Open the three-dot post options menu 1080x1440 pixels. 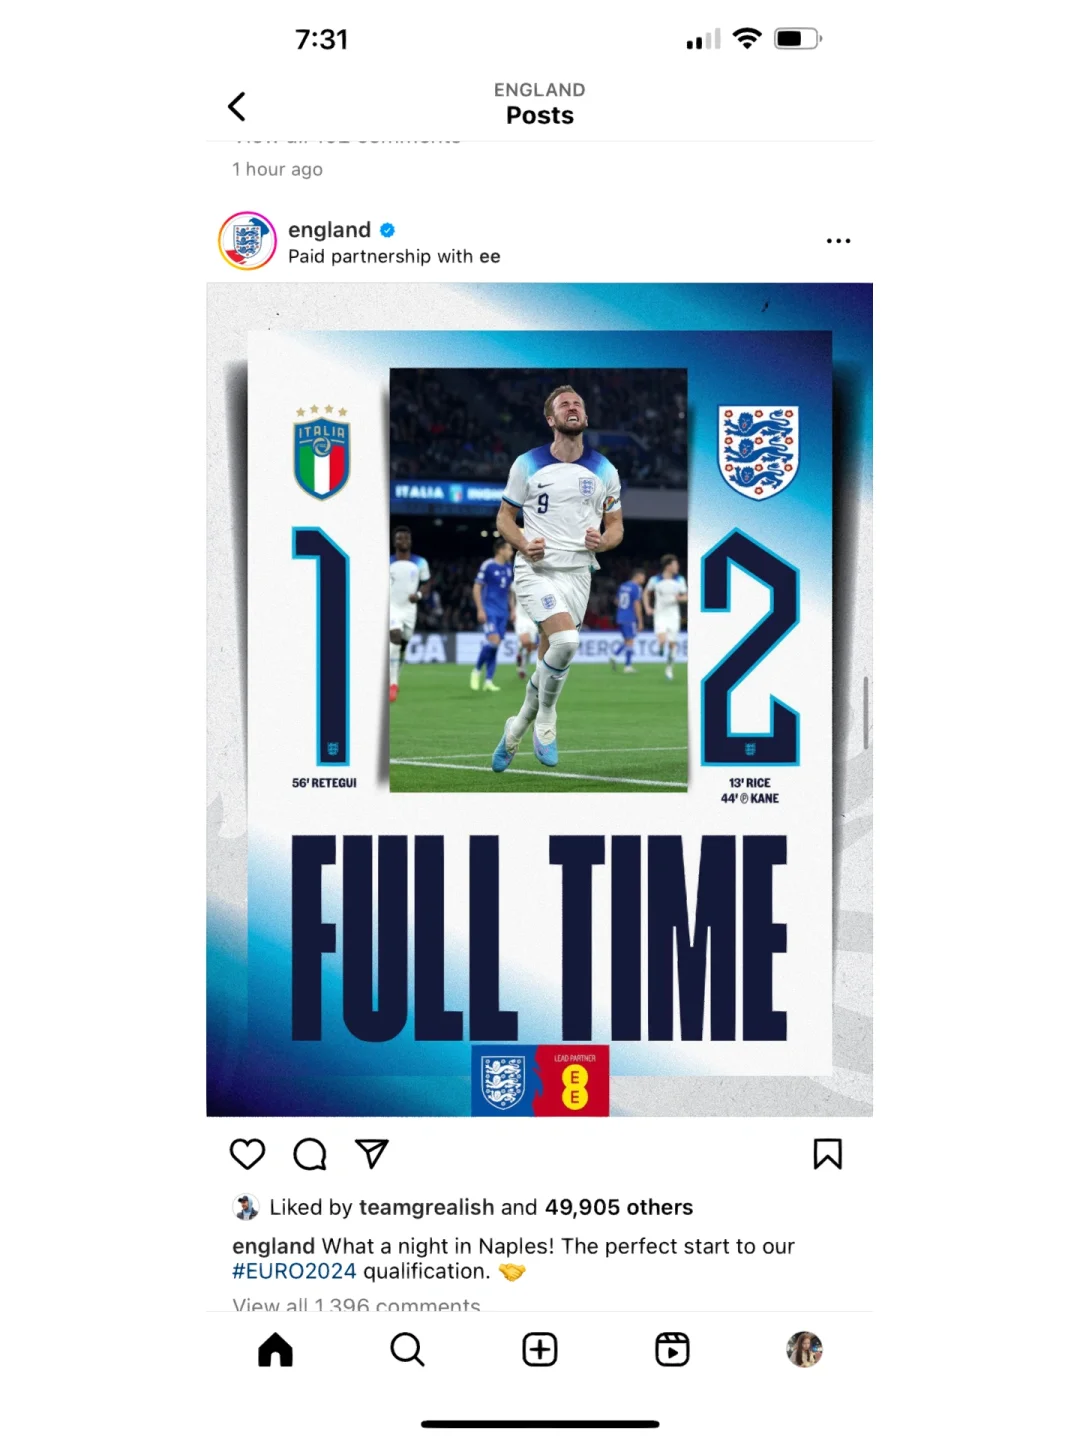coord(839,241)
